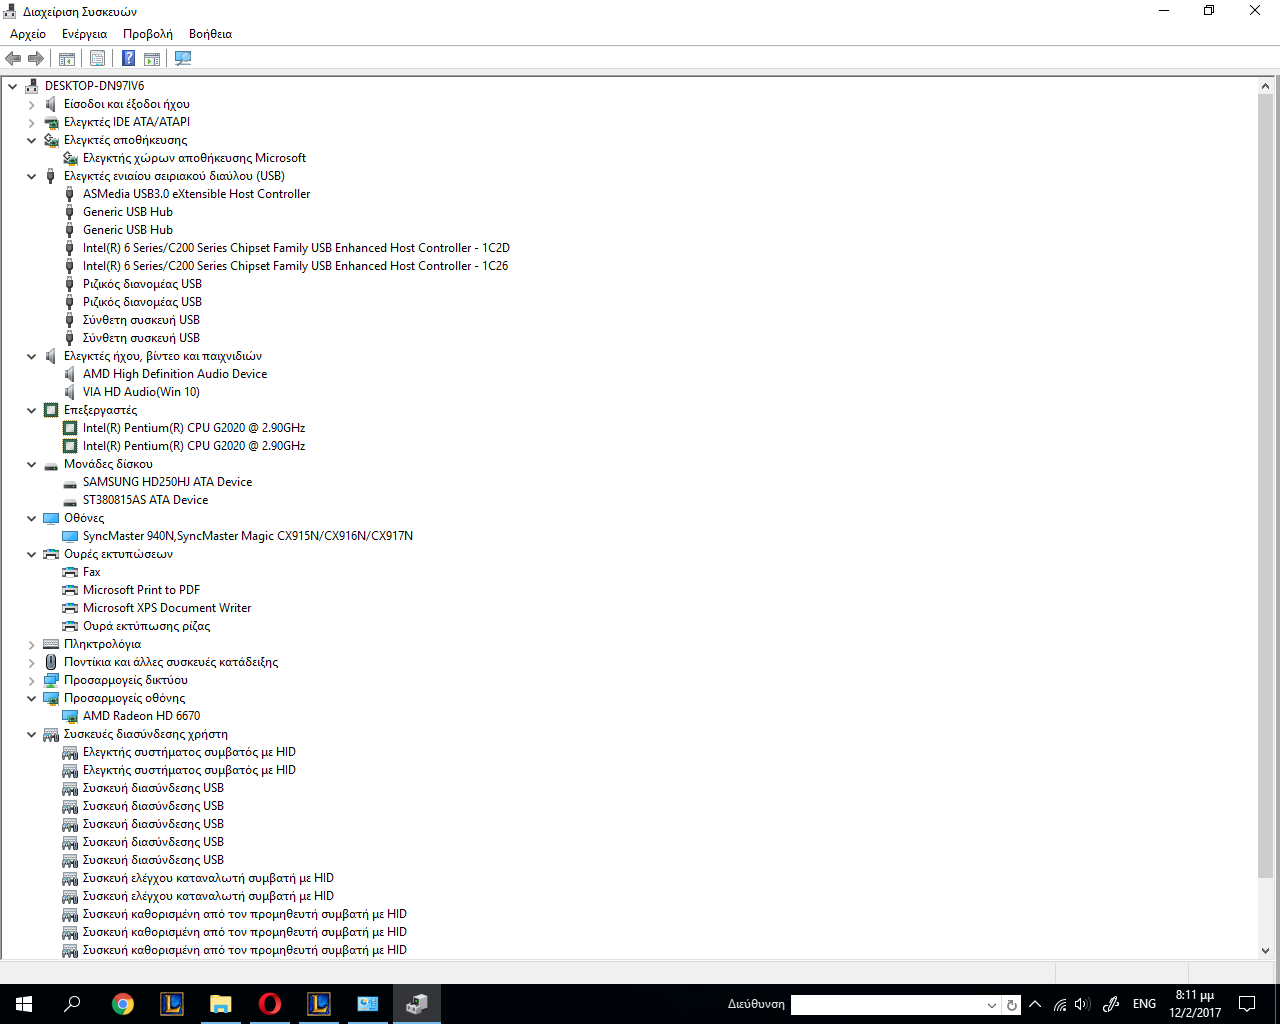Click the blue Help question mark icon
Screen dimensions: 1280x1024
pyautogui.click(x=129, y=58)
